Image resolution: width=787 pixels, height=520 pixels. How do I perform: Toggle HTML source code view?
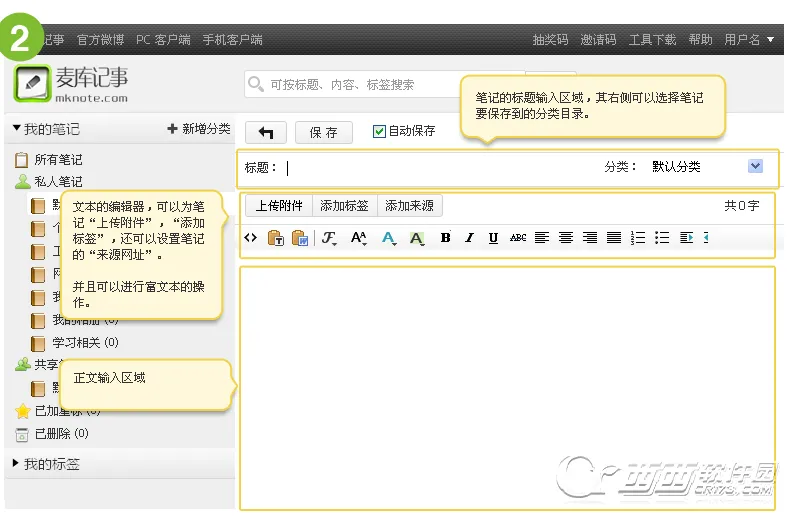pyautogui.click(x=250, y=237)
